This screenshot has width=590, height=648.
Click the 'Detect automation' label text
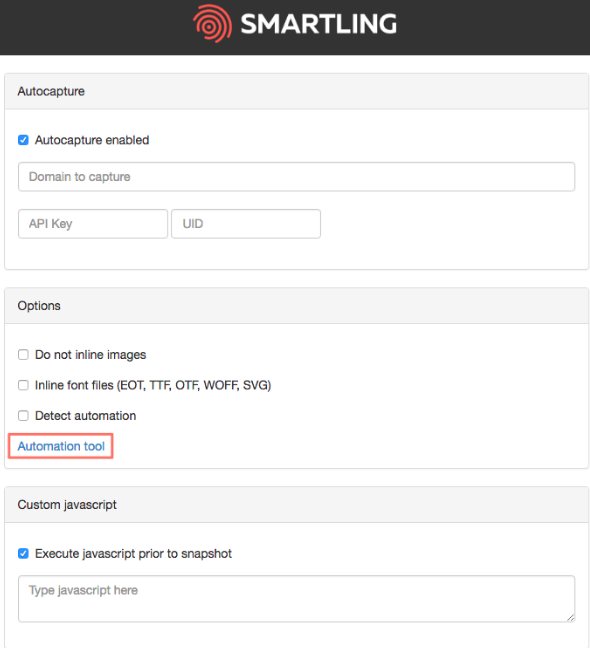pos(86,416)
